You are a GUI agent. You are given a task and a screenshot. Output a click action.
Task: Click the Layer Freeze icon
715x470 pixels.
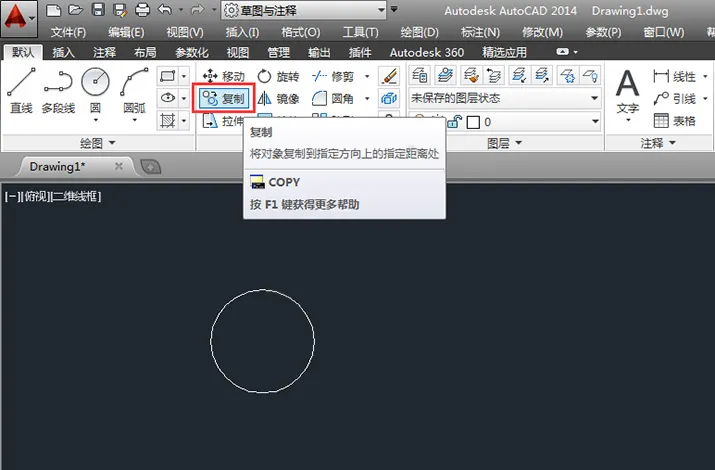[x=568, y=76]
